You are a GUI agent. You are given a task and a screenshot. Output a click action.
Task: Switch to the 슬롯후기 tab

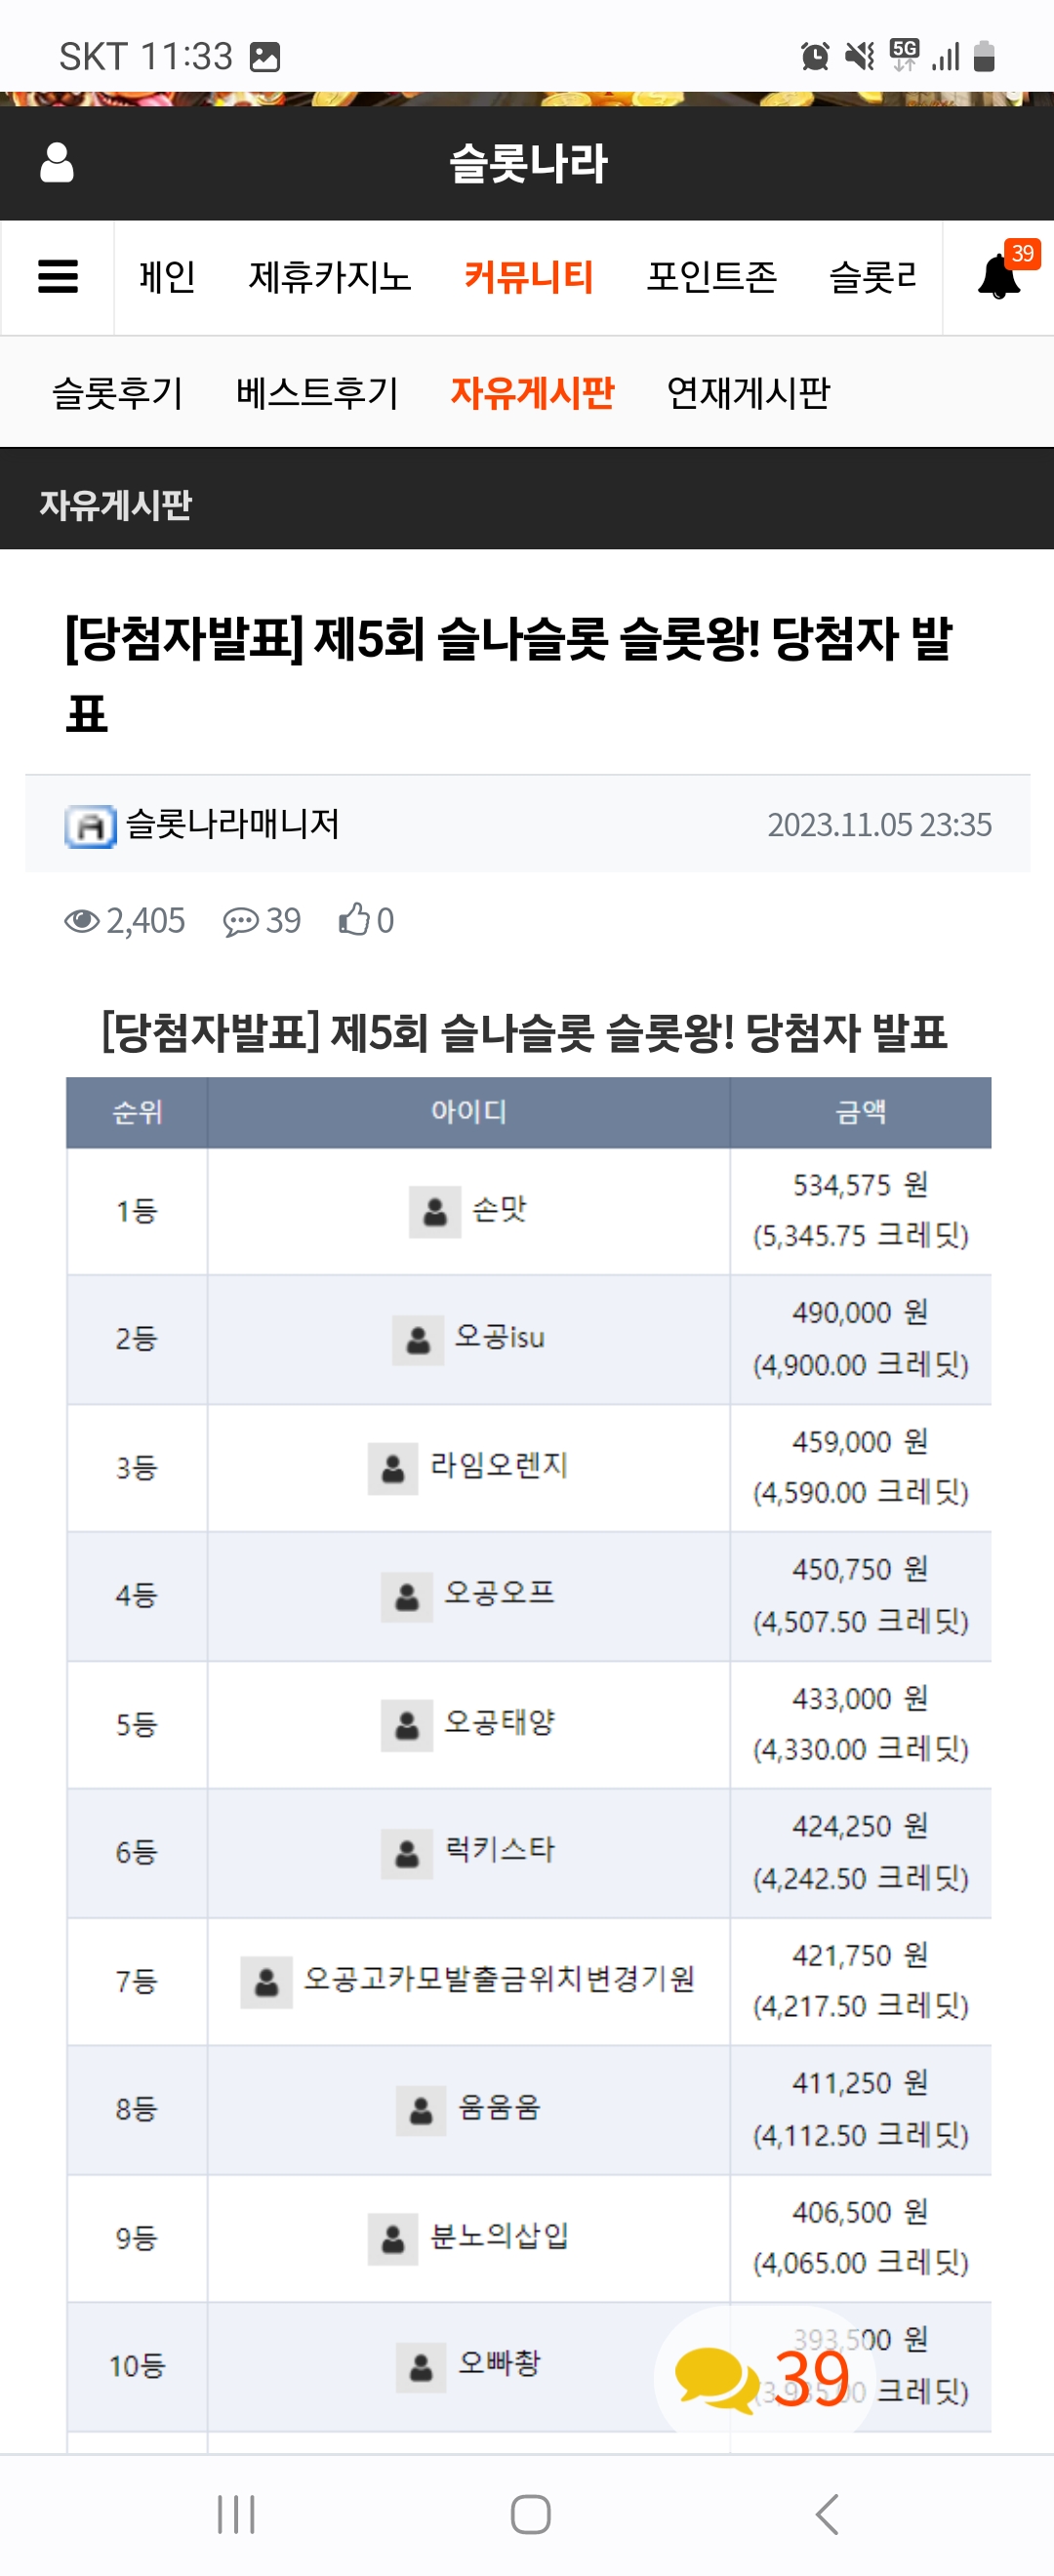pyautogui.click(x=117, y=393)
